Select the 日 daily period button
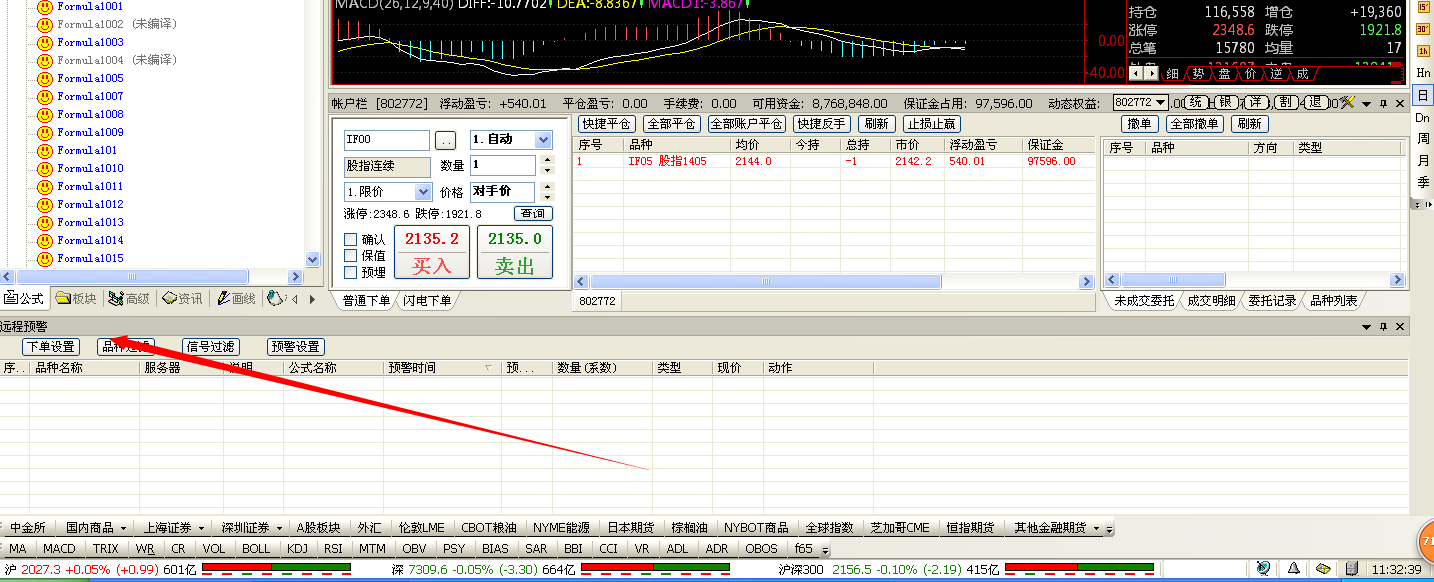The width and height of the screenshot is (1434, 582). (x=1423, y=94)
